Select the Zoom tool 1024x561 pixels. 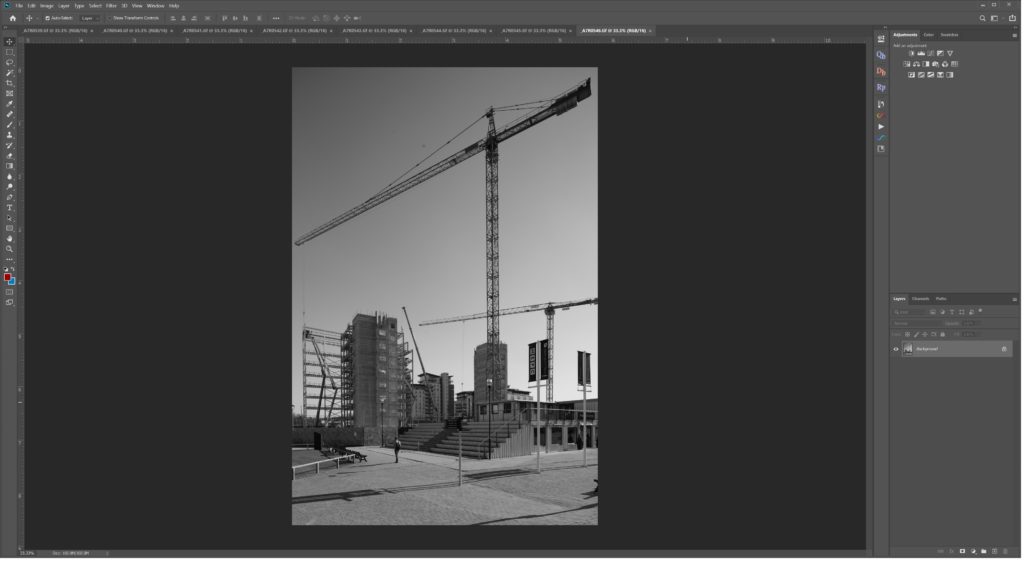[x=10, y=249]
